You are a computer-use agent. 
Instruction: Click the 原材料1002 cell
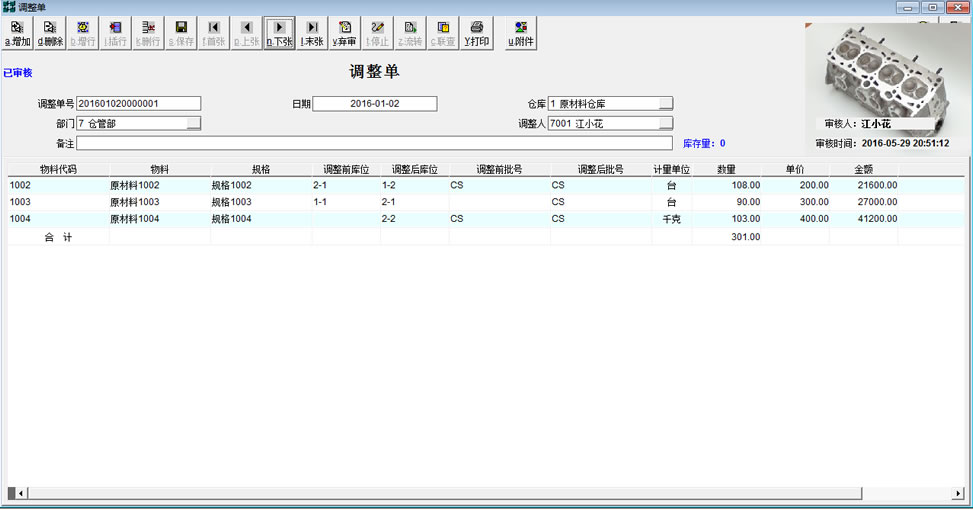(159, 185)
